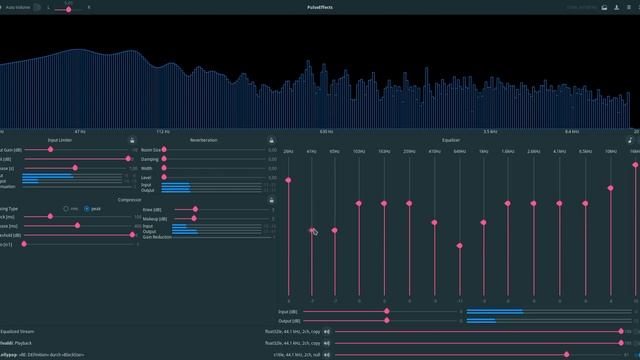Image resolution: width=640 pixels, height=360 pixels.
Task: Click the Equalized Stream volume slider
Action: click(x=478, y=331)
